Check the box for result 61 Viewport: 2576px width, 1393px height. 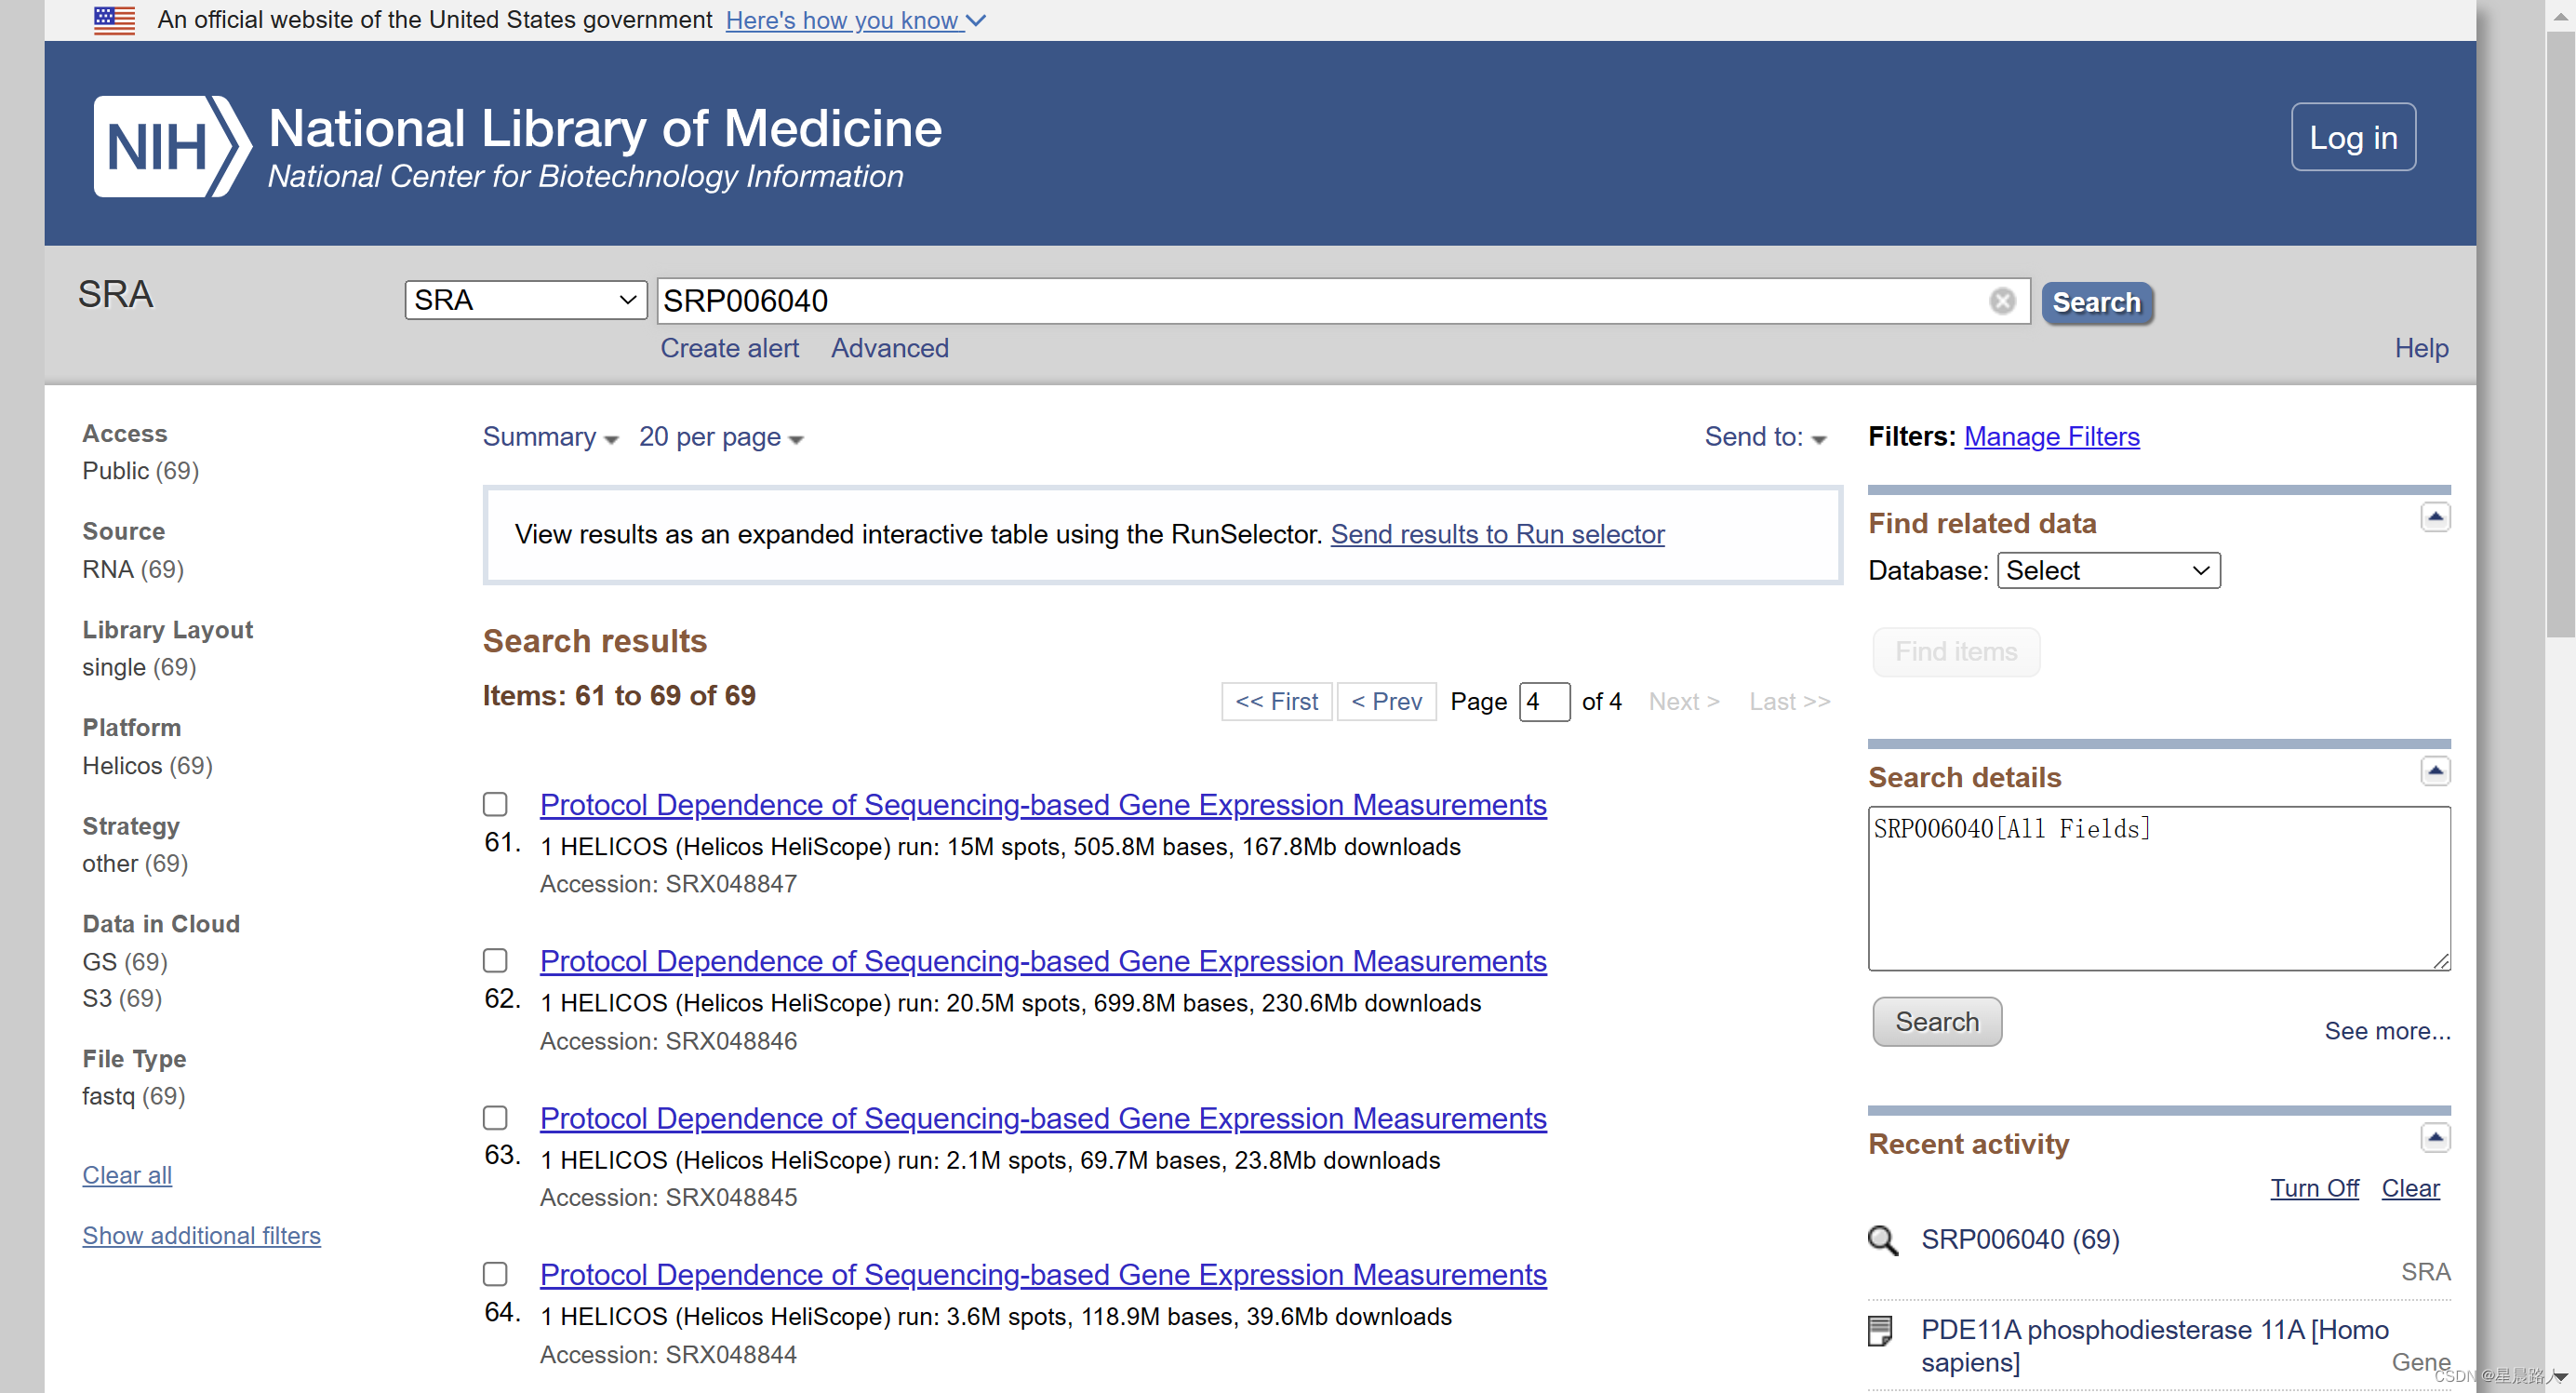[495, 804]
